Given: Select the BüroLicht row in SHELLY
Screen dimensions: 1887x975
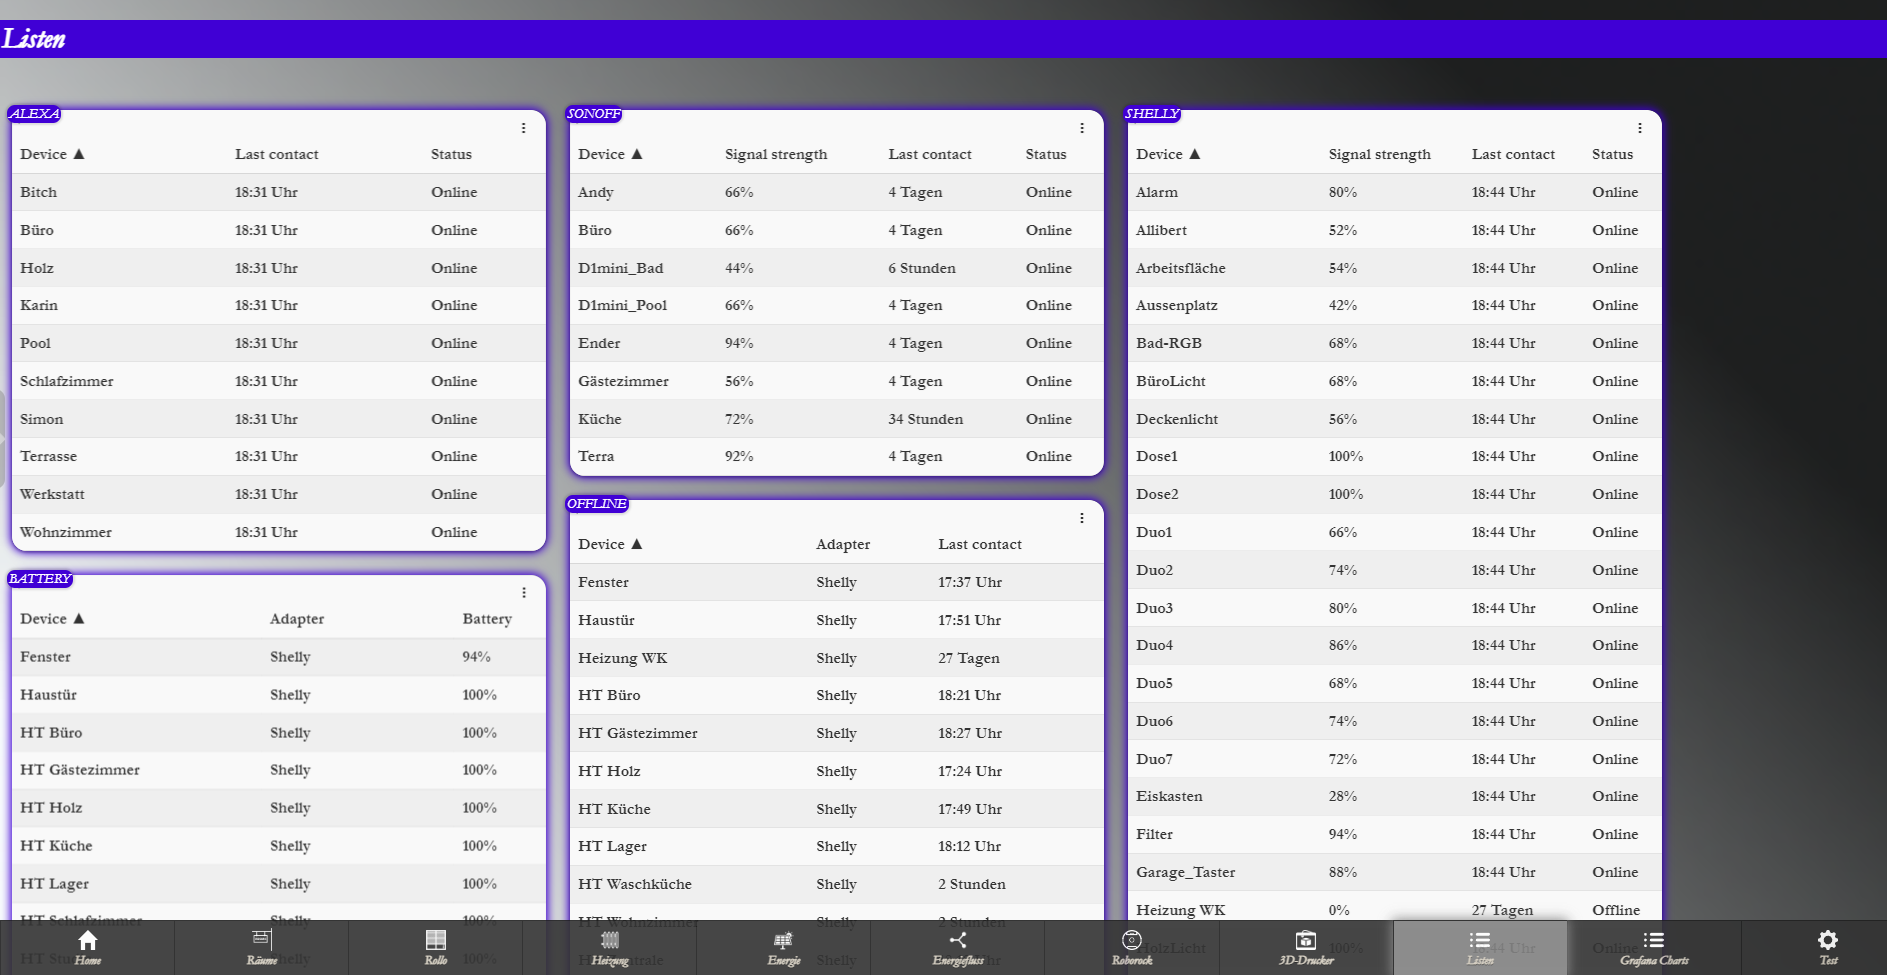Looking at the screenshot, I should pyautogui.click(x=1394, y=381).
